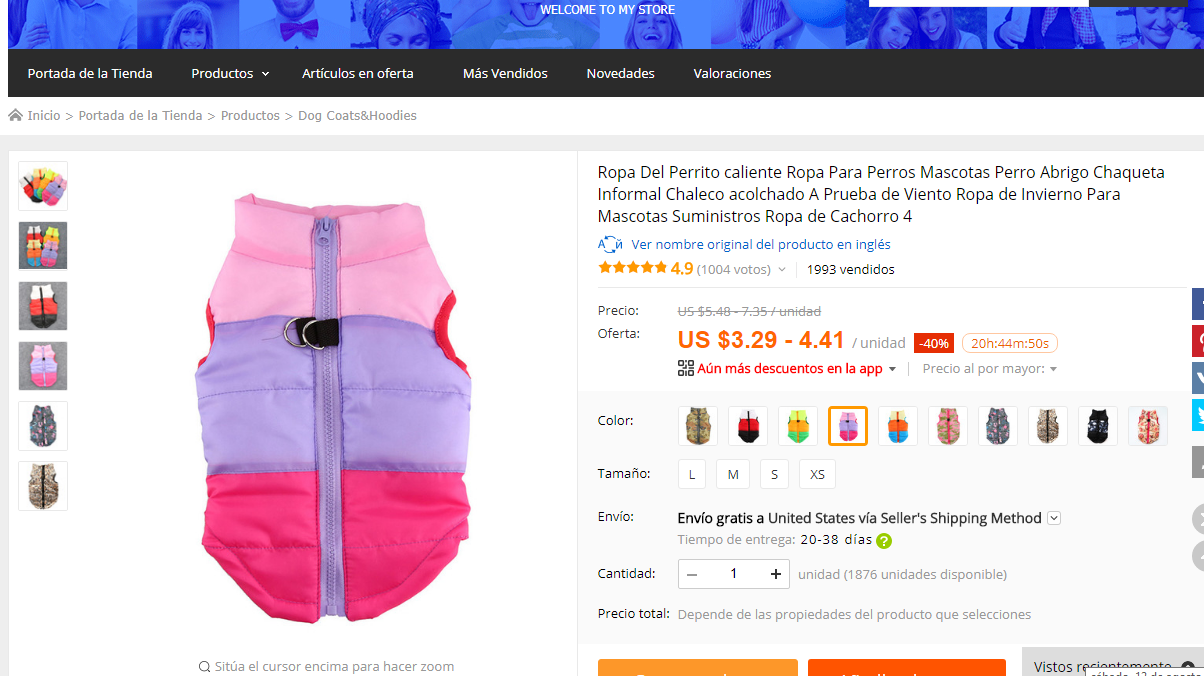
Task: Share on Twitter using the side icon
Action: 1197,415
